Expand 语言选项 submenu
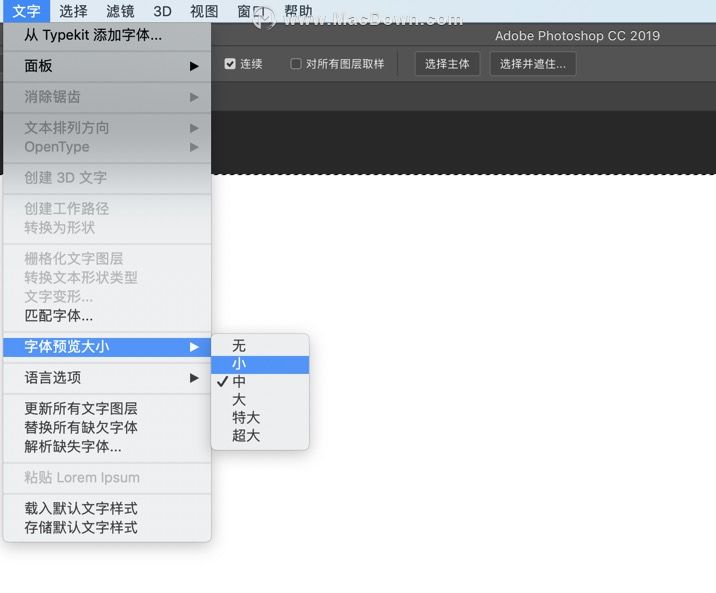This screenshot has width=716, height=593. click(x=107, y=378)
